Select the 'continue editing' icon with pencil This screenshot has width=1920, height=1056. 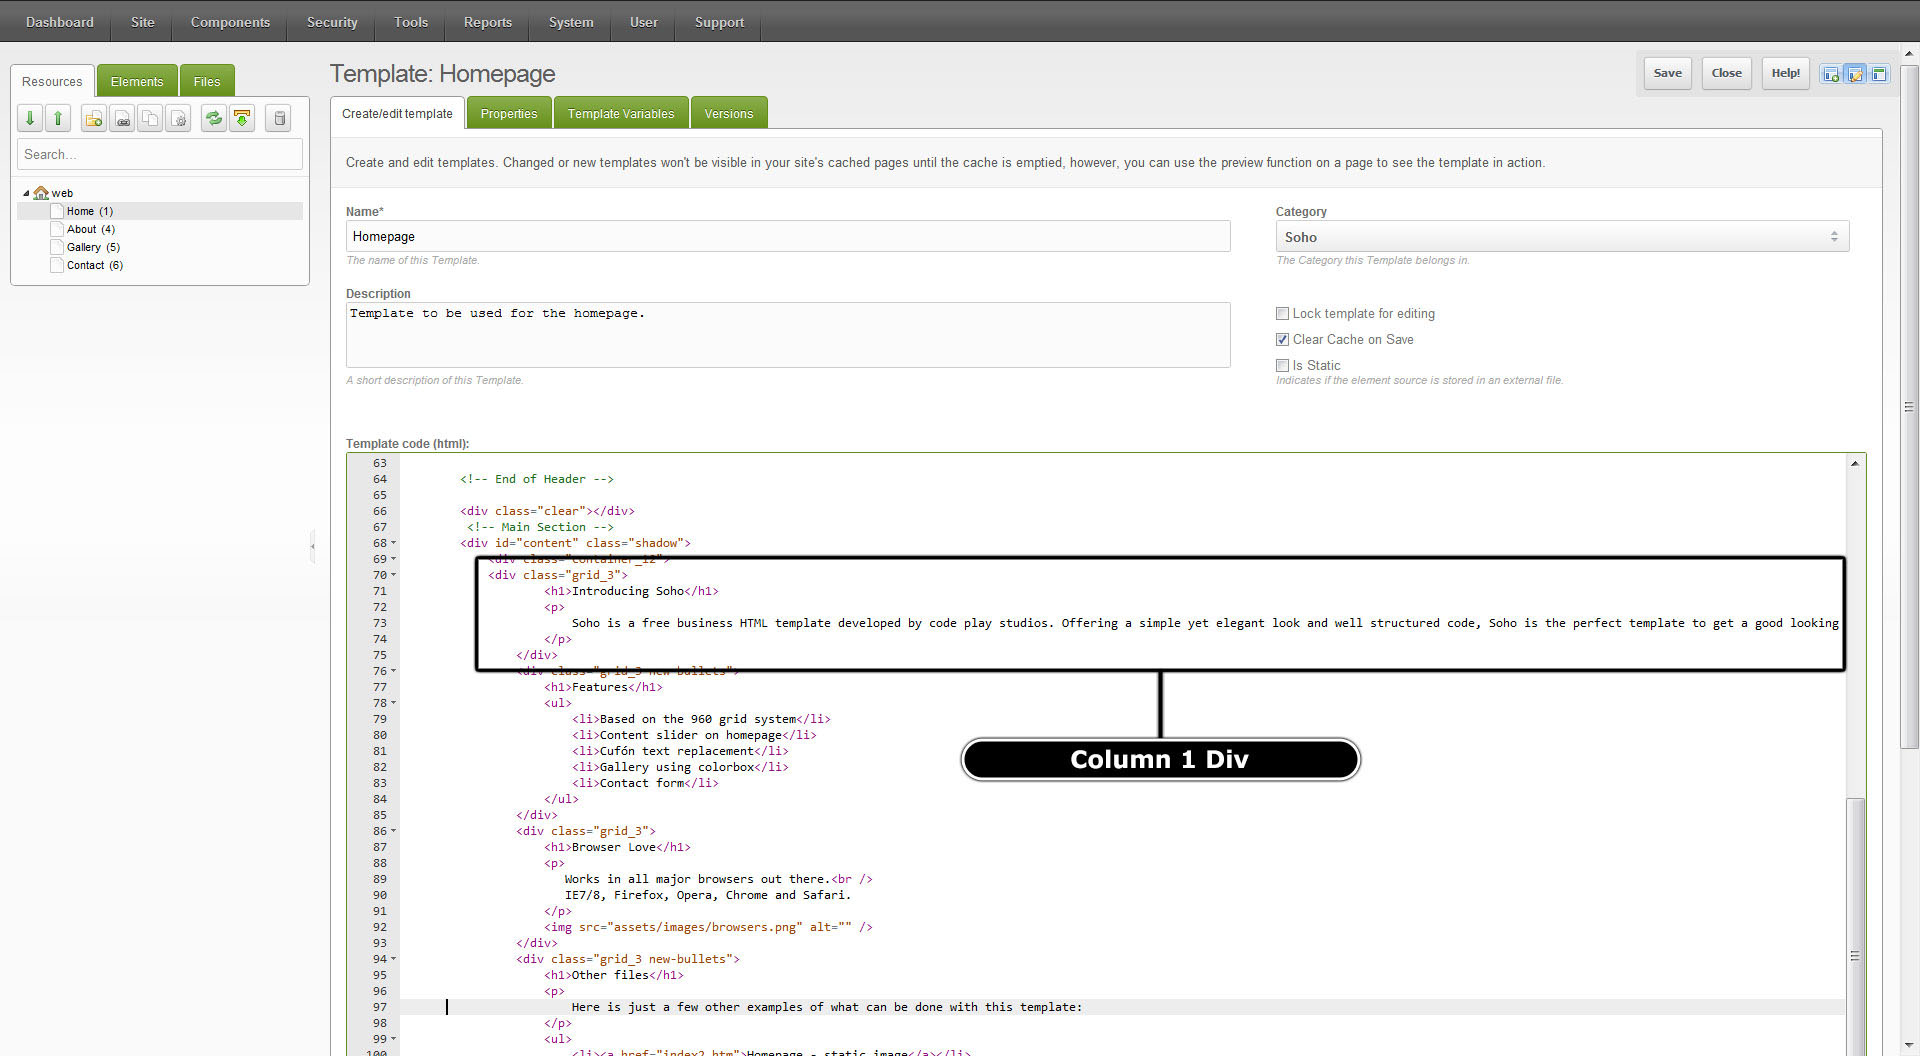point(1855,74)
